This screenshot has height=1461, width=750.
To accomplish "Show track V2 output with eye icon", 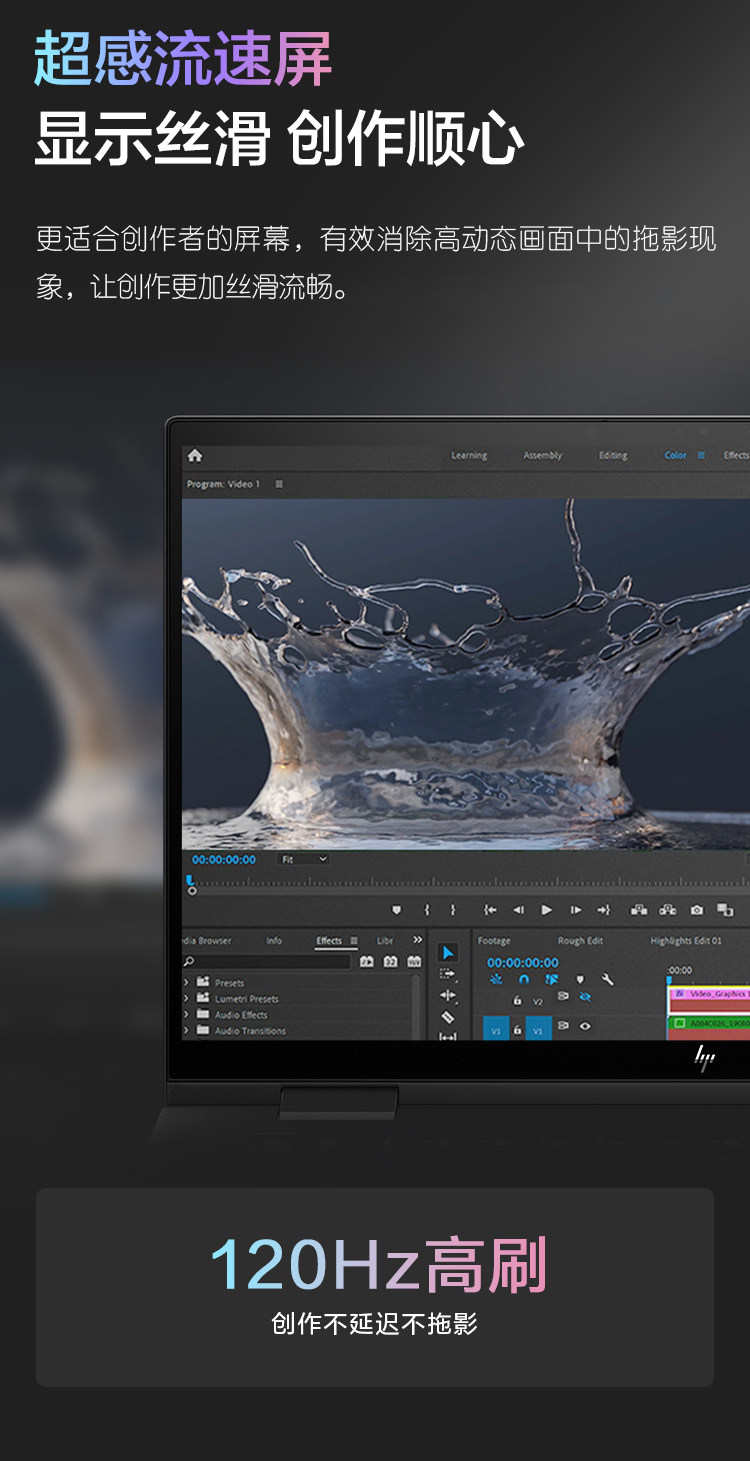I will tap(585, 997).
